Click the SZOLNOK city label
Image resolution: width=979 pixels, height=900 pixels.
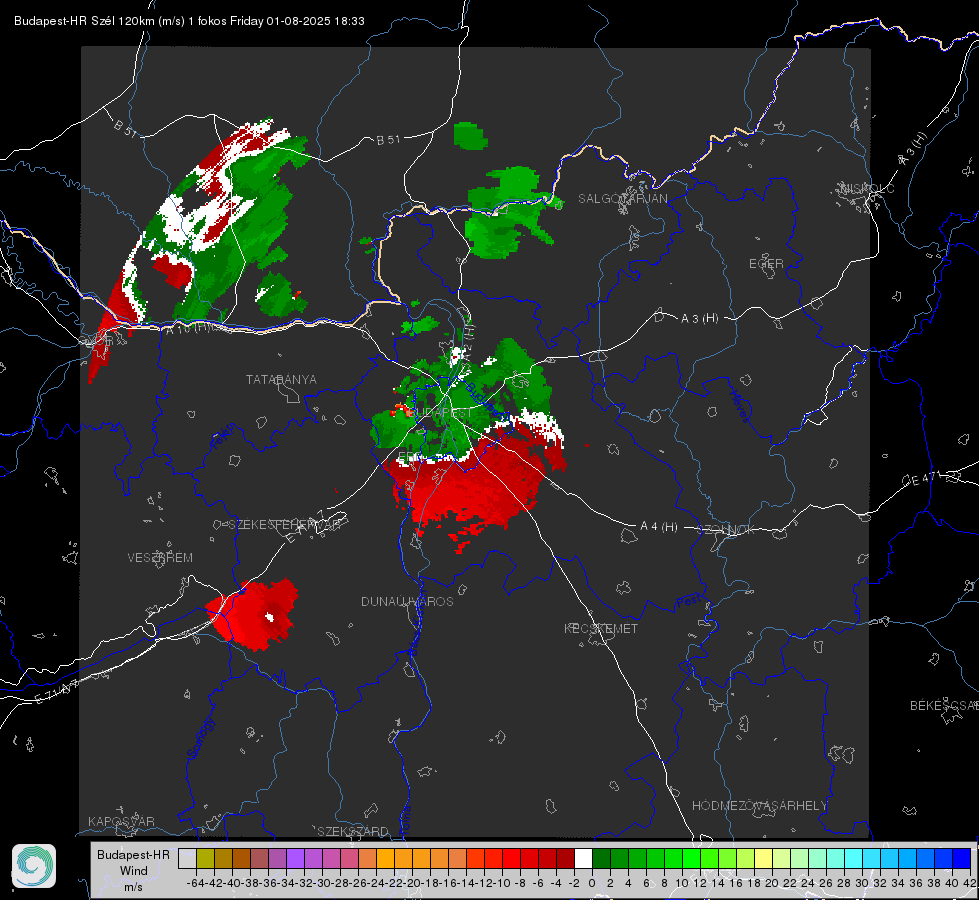coord(726,530)
